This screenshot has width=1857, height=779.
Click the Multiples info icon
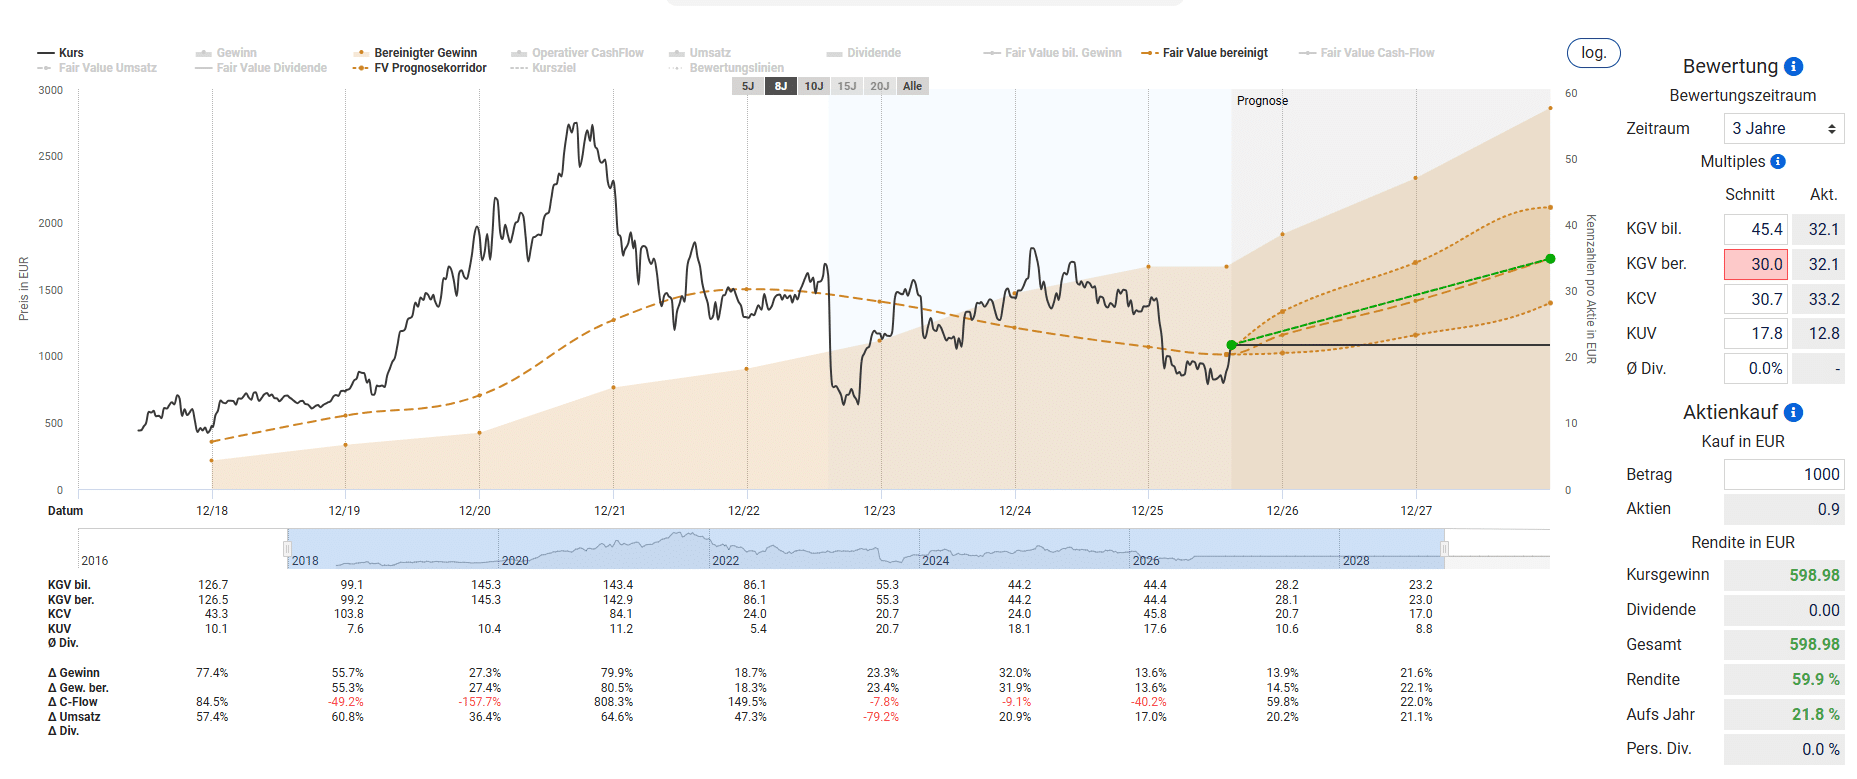pos(1778,162)
